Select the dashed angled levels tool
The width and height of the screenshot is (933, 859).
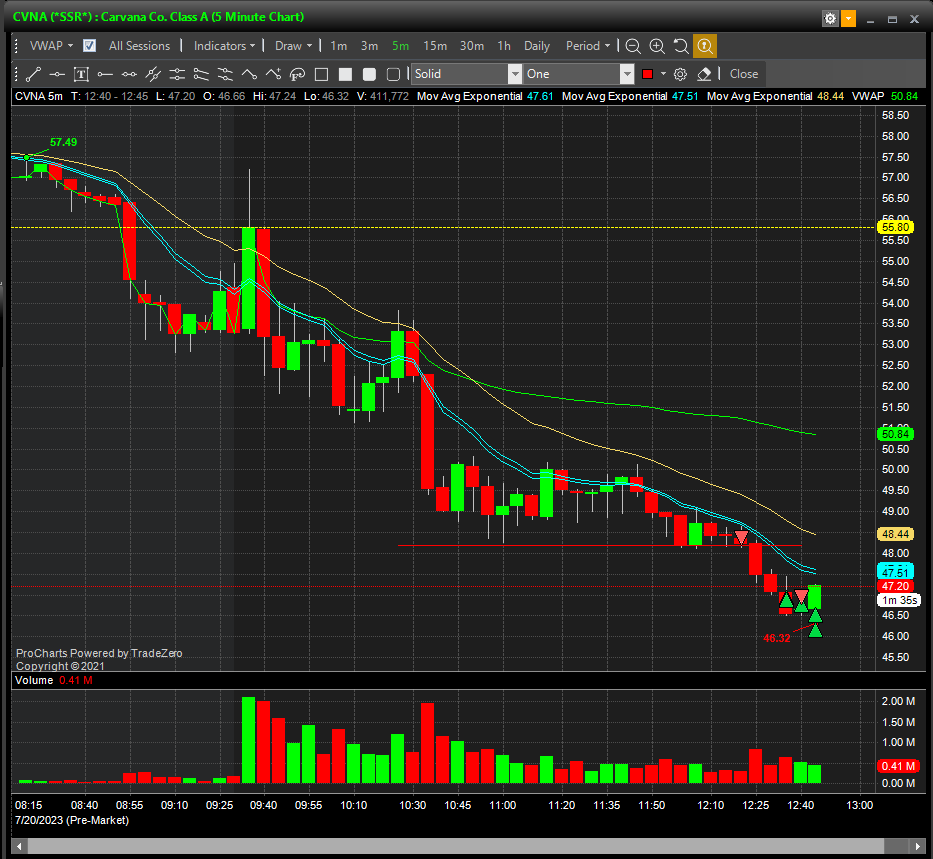(225, 74)
